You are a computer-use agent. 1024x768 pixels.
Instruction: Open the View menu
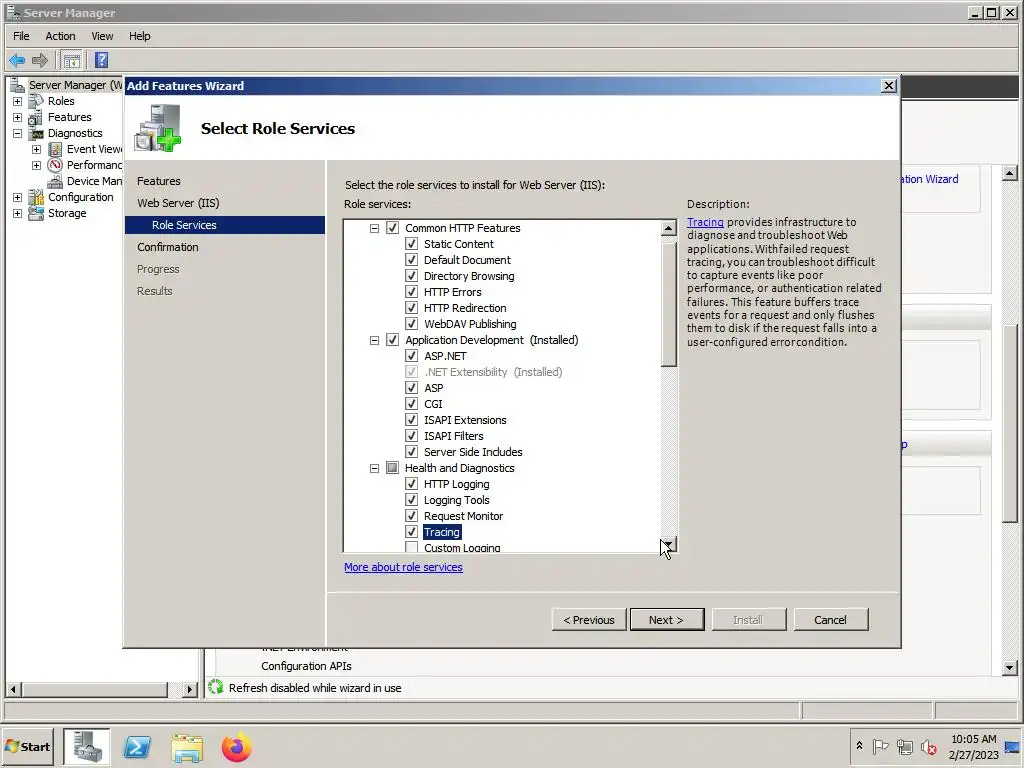click(102, 36)
